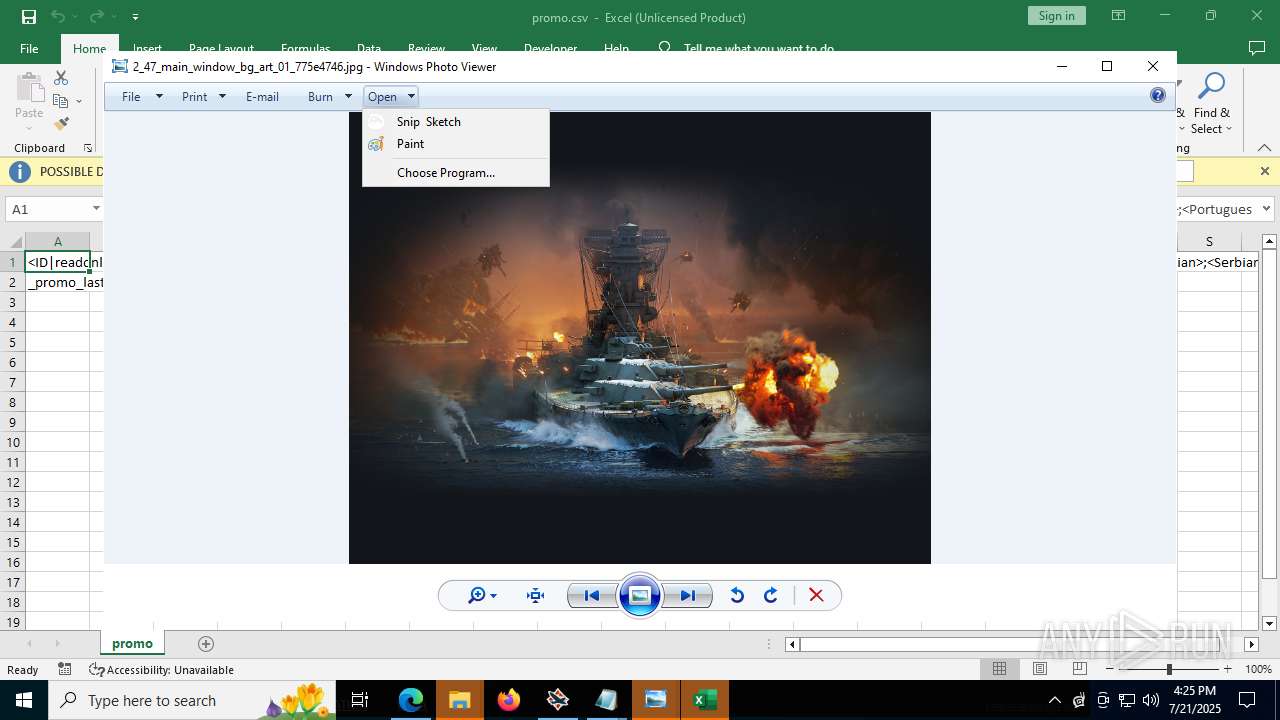The image size is (1280, 720).
Task: Click the macro recording status icon
Action: [65, 670]
